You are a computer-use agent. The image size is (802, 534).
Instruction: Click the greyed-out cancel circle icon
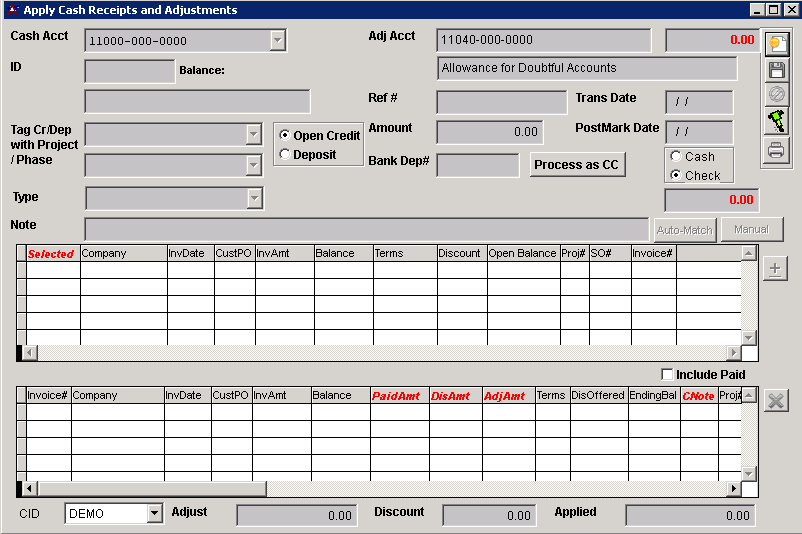point(777,96)
